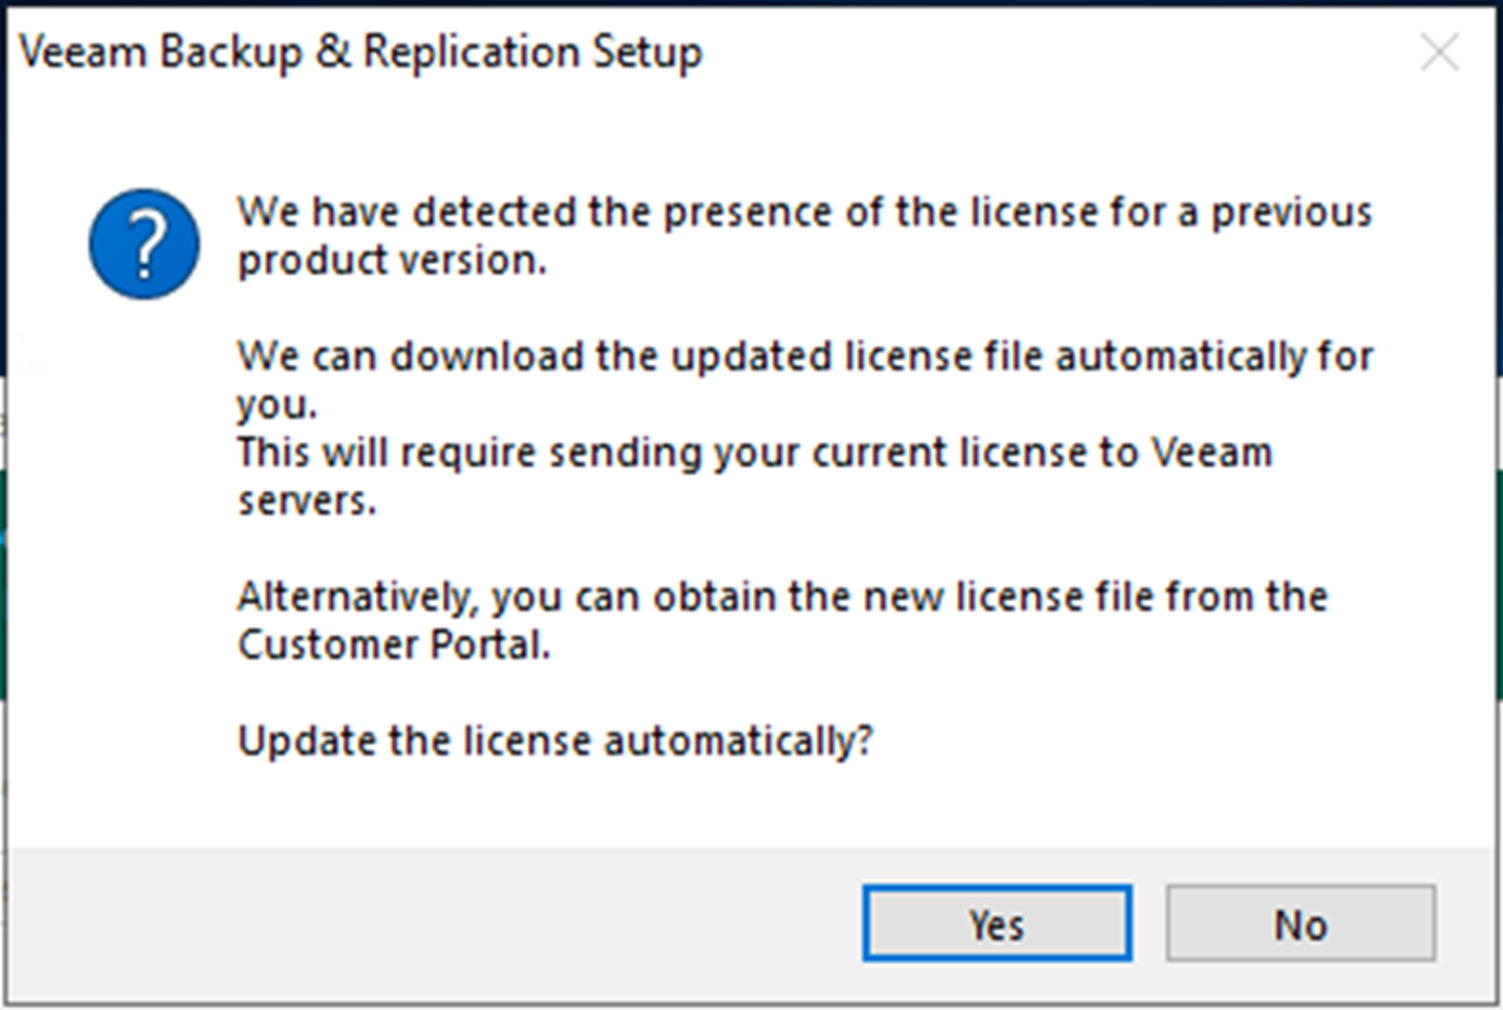Click the blue question mark icon
The width and height of the screenshot is (1503, 1010).
pos(144,244)
